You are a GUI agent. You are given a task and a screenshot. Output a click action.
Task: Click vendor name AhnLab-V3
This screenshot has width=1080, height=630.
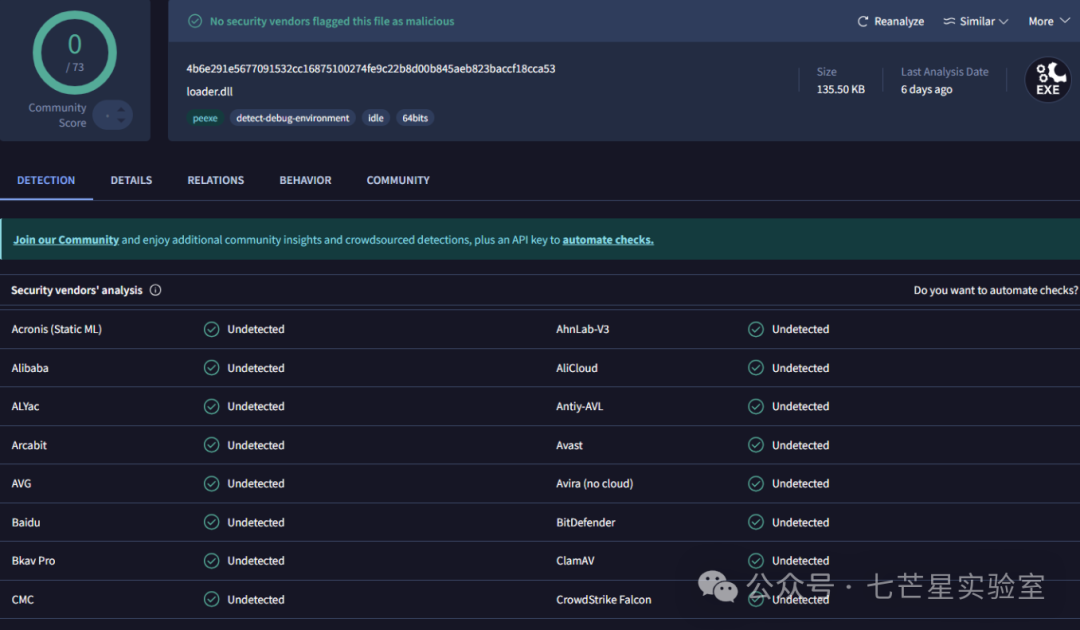coord(583,329)
